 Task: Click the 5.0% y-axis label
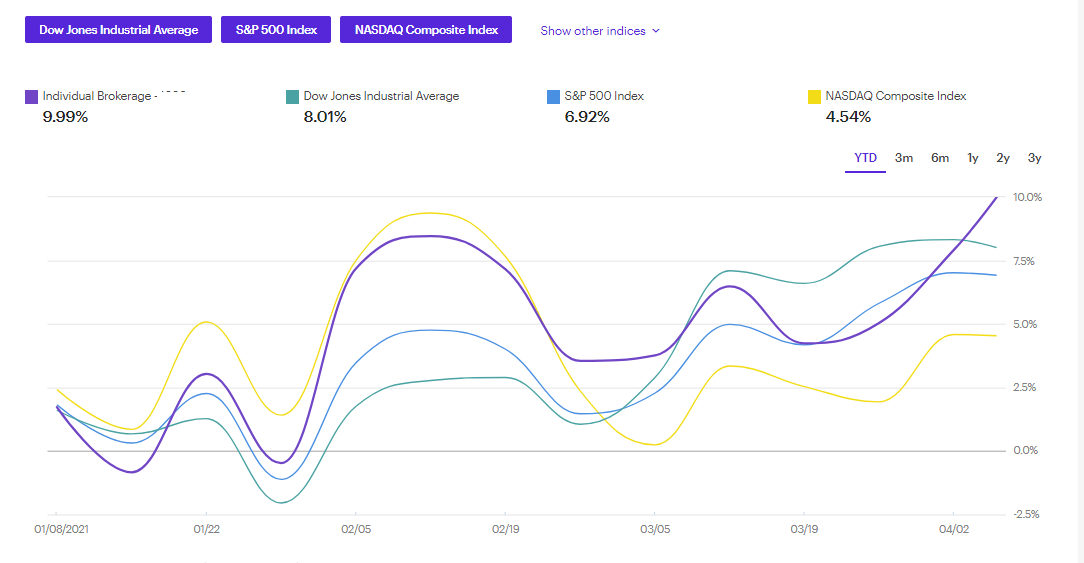(x=1025, y=324)
